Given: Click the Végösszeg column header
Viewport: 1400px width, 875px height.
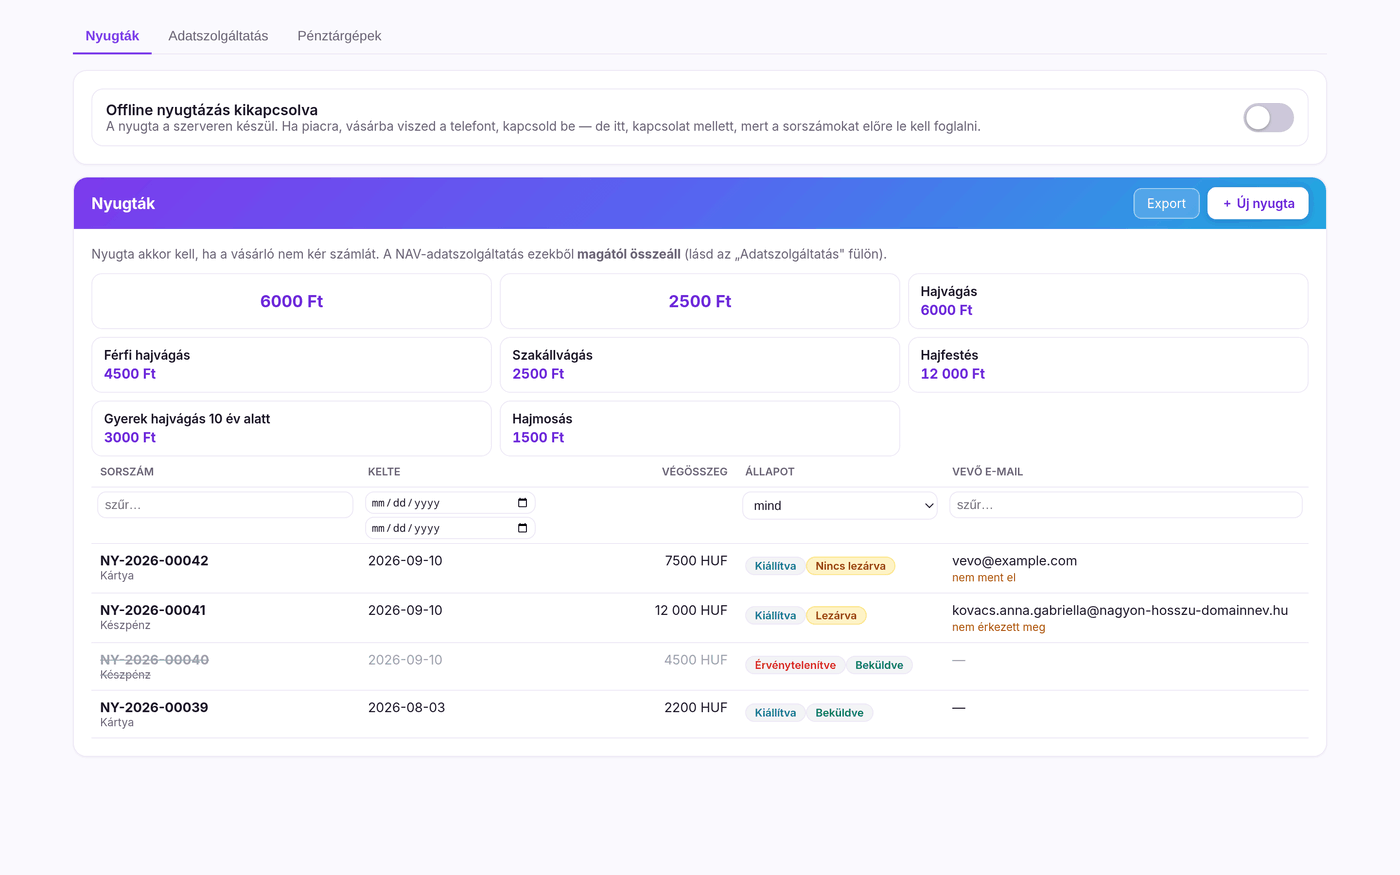Looking at the screenshot, I should [695, 472].
